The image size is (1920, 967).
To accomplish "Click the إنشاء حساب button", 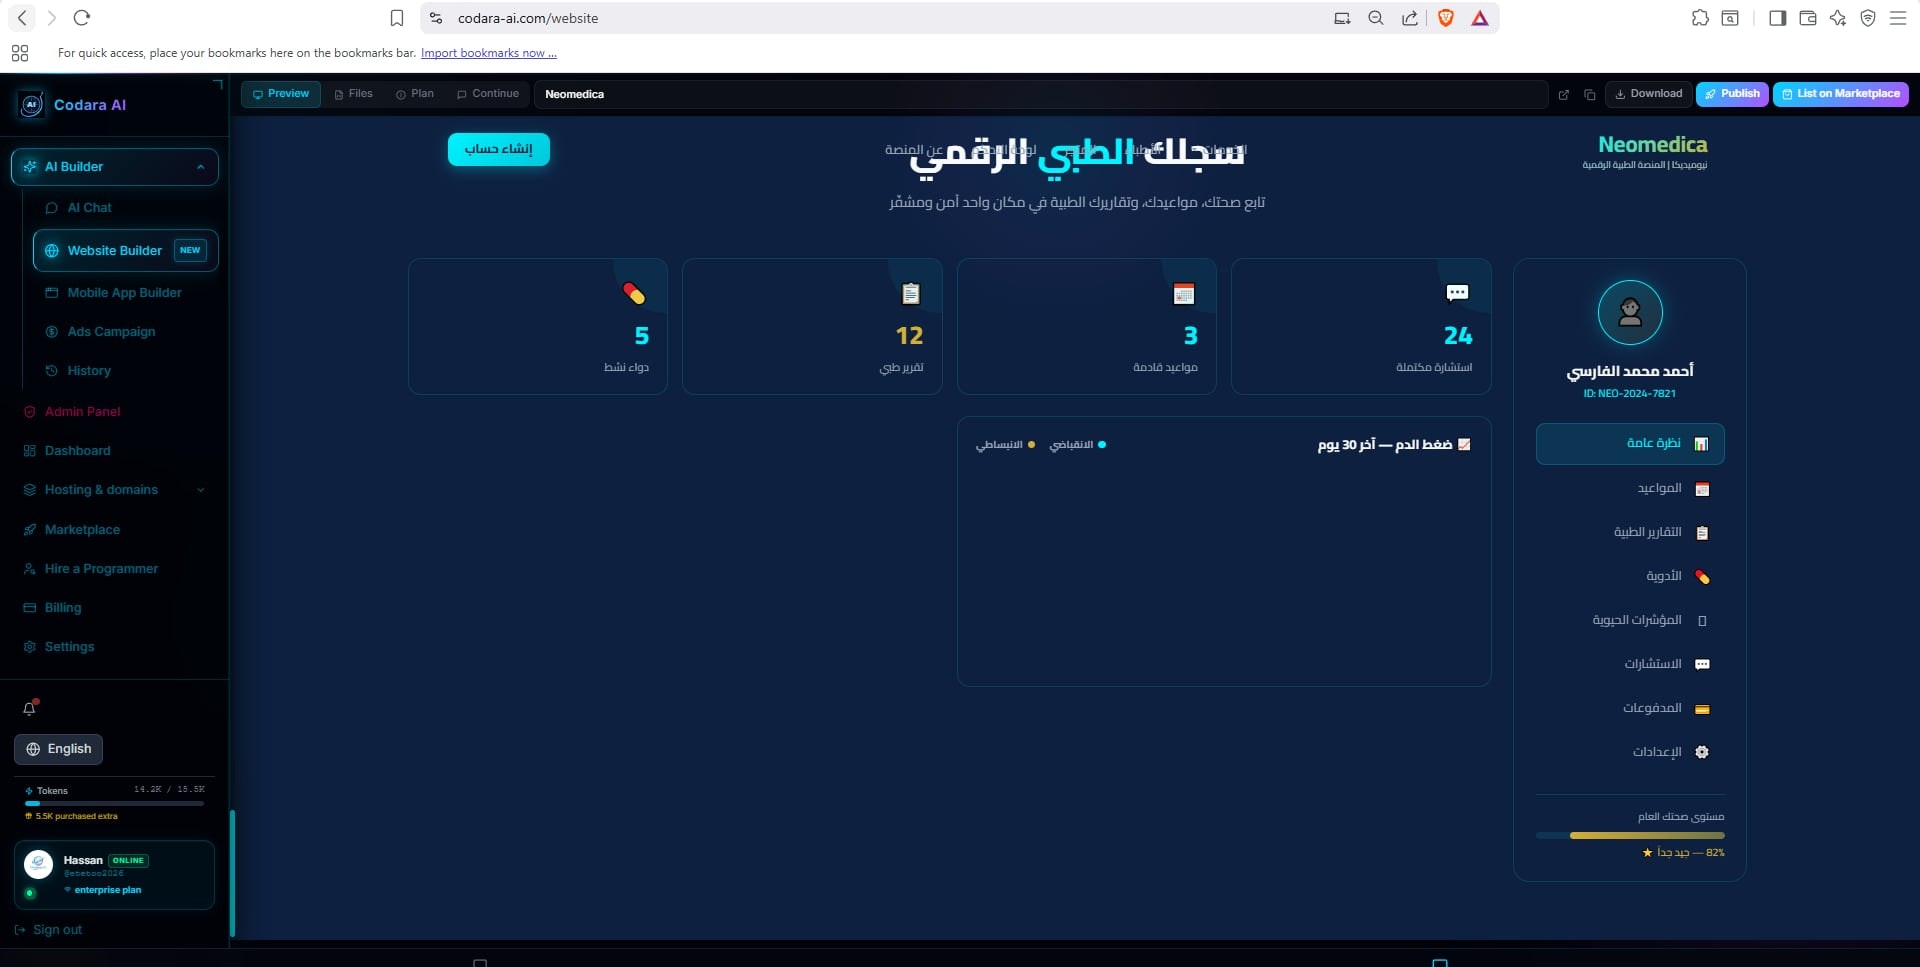I will click(498, 149).
